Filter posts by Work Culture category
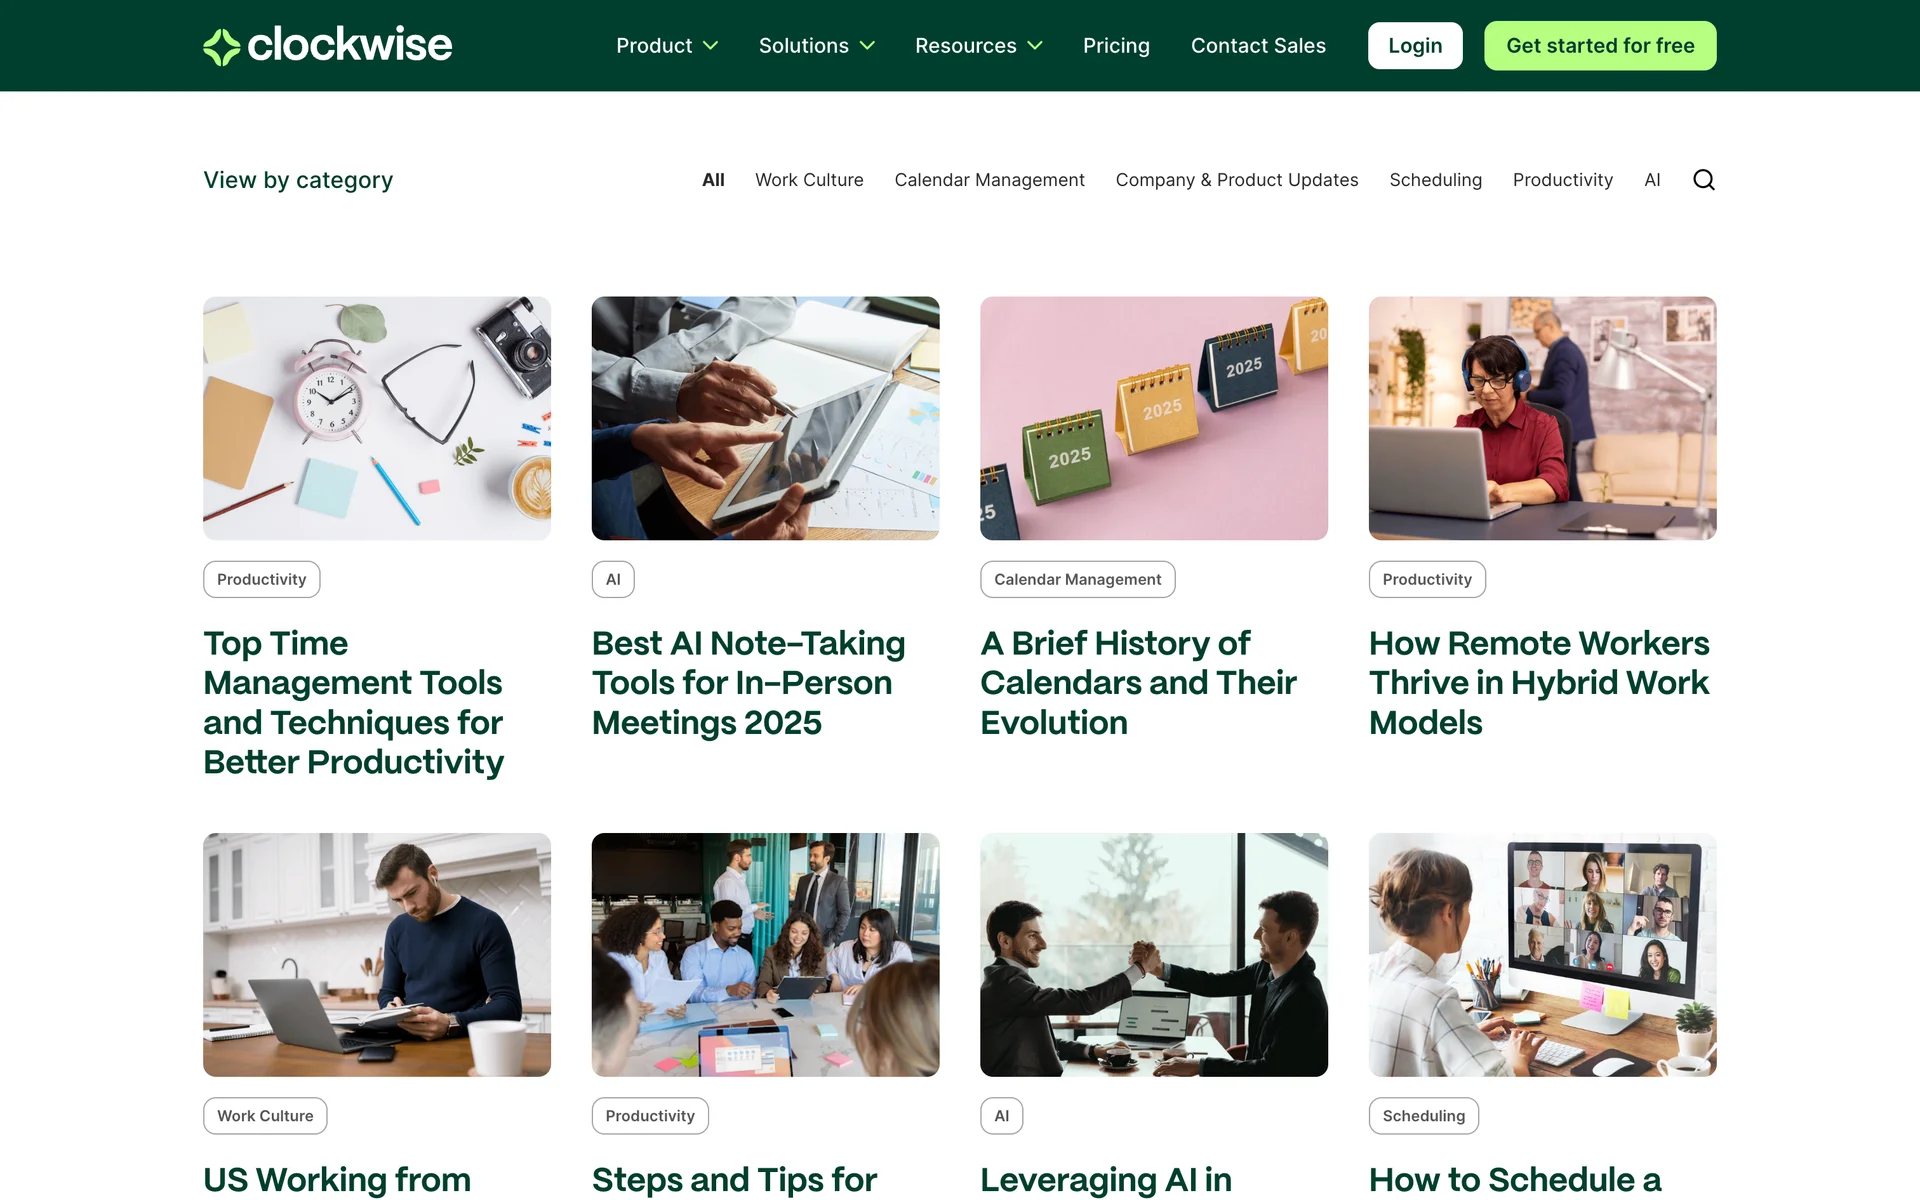1920x1200 pixels. click(x=808, y=180)
